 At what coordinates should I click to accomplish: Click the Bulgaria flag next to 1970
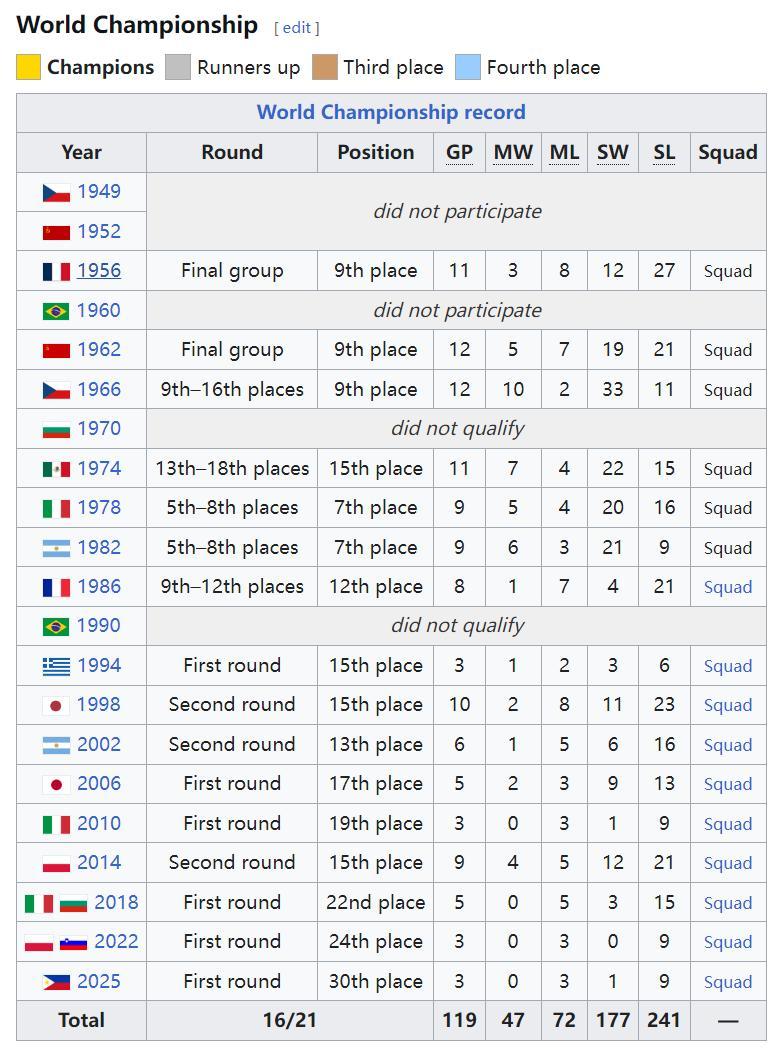[56, 429]
